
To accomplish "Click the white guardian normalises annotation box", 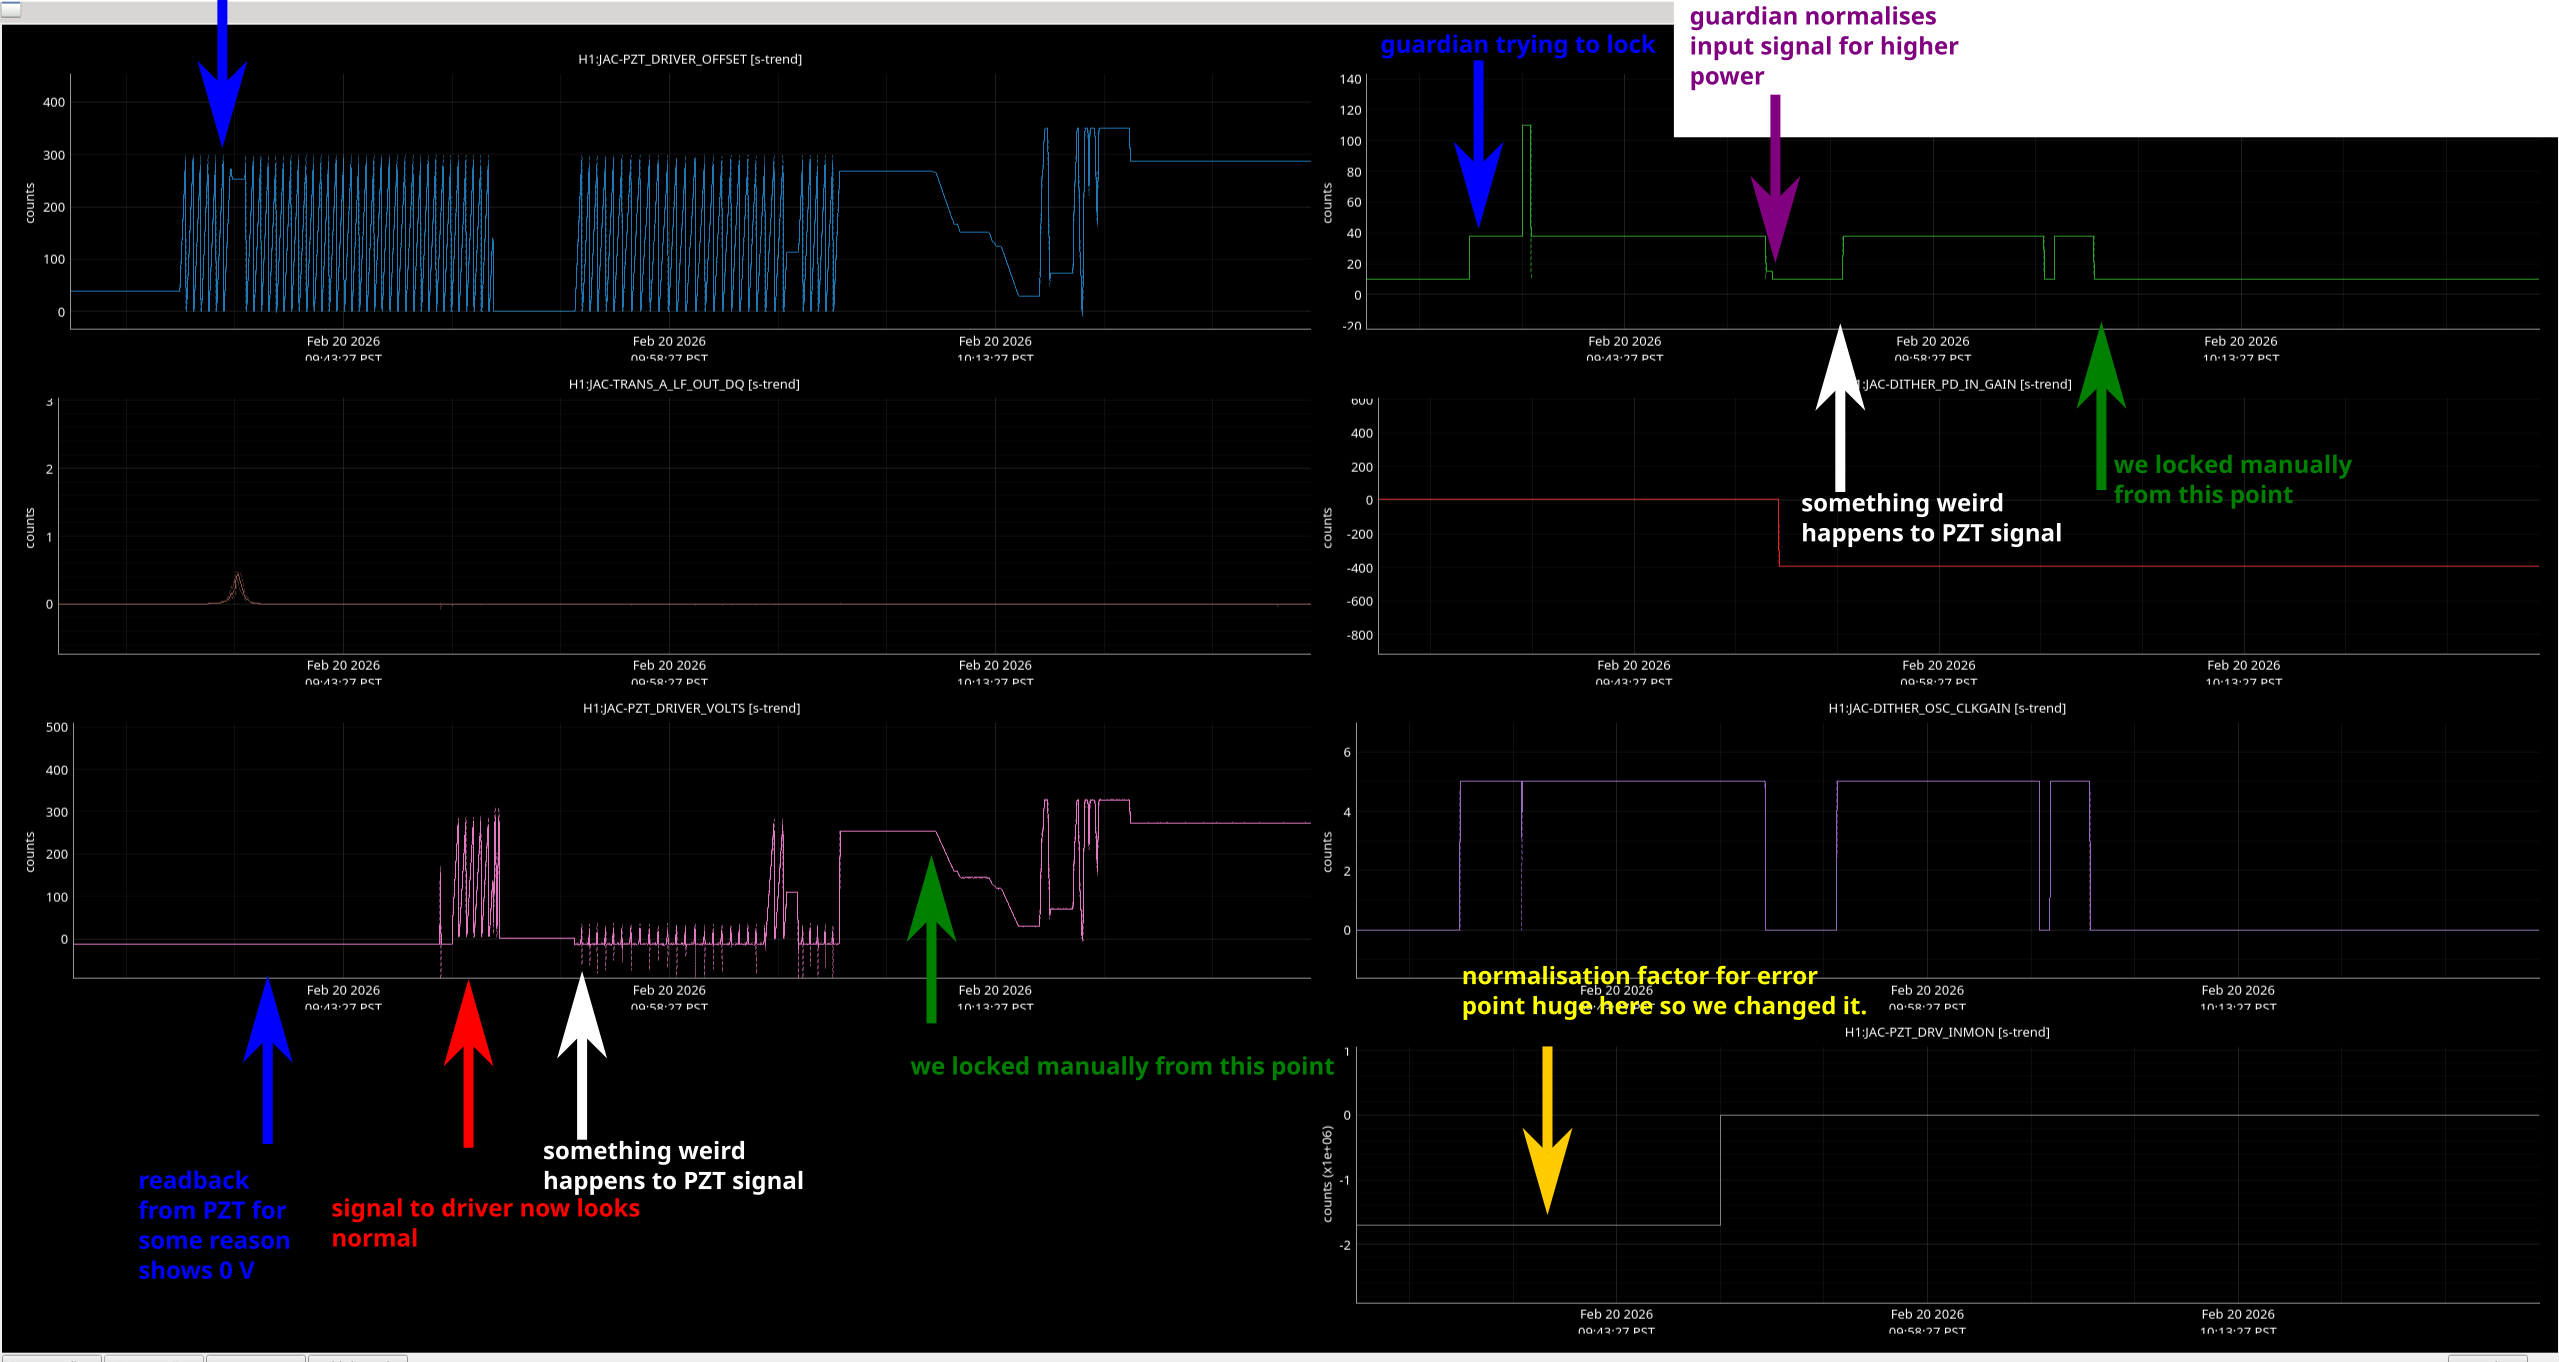I will pyautogui.click(x=2115, y=68).
